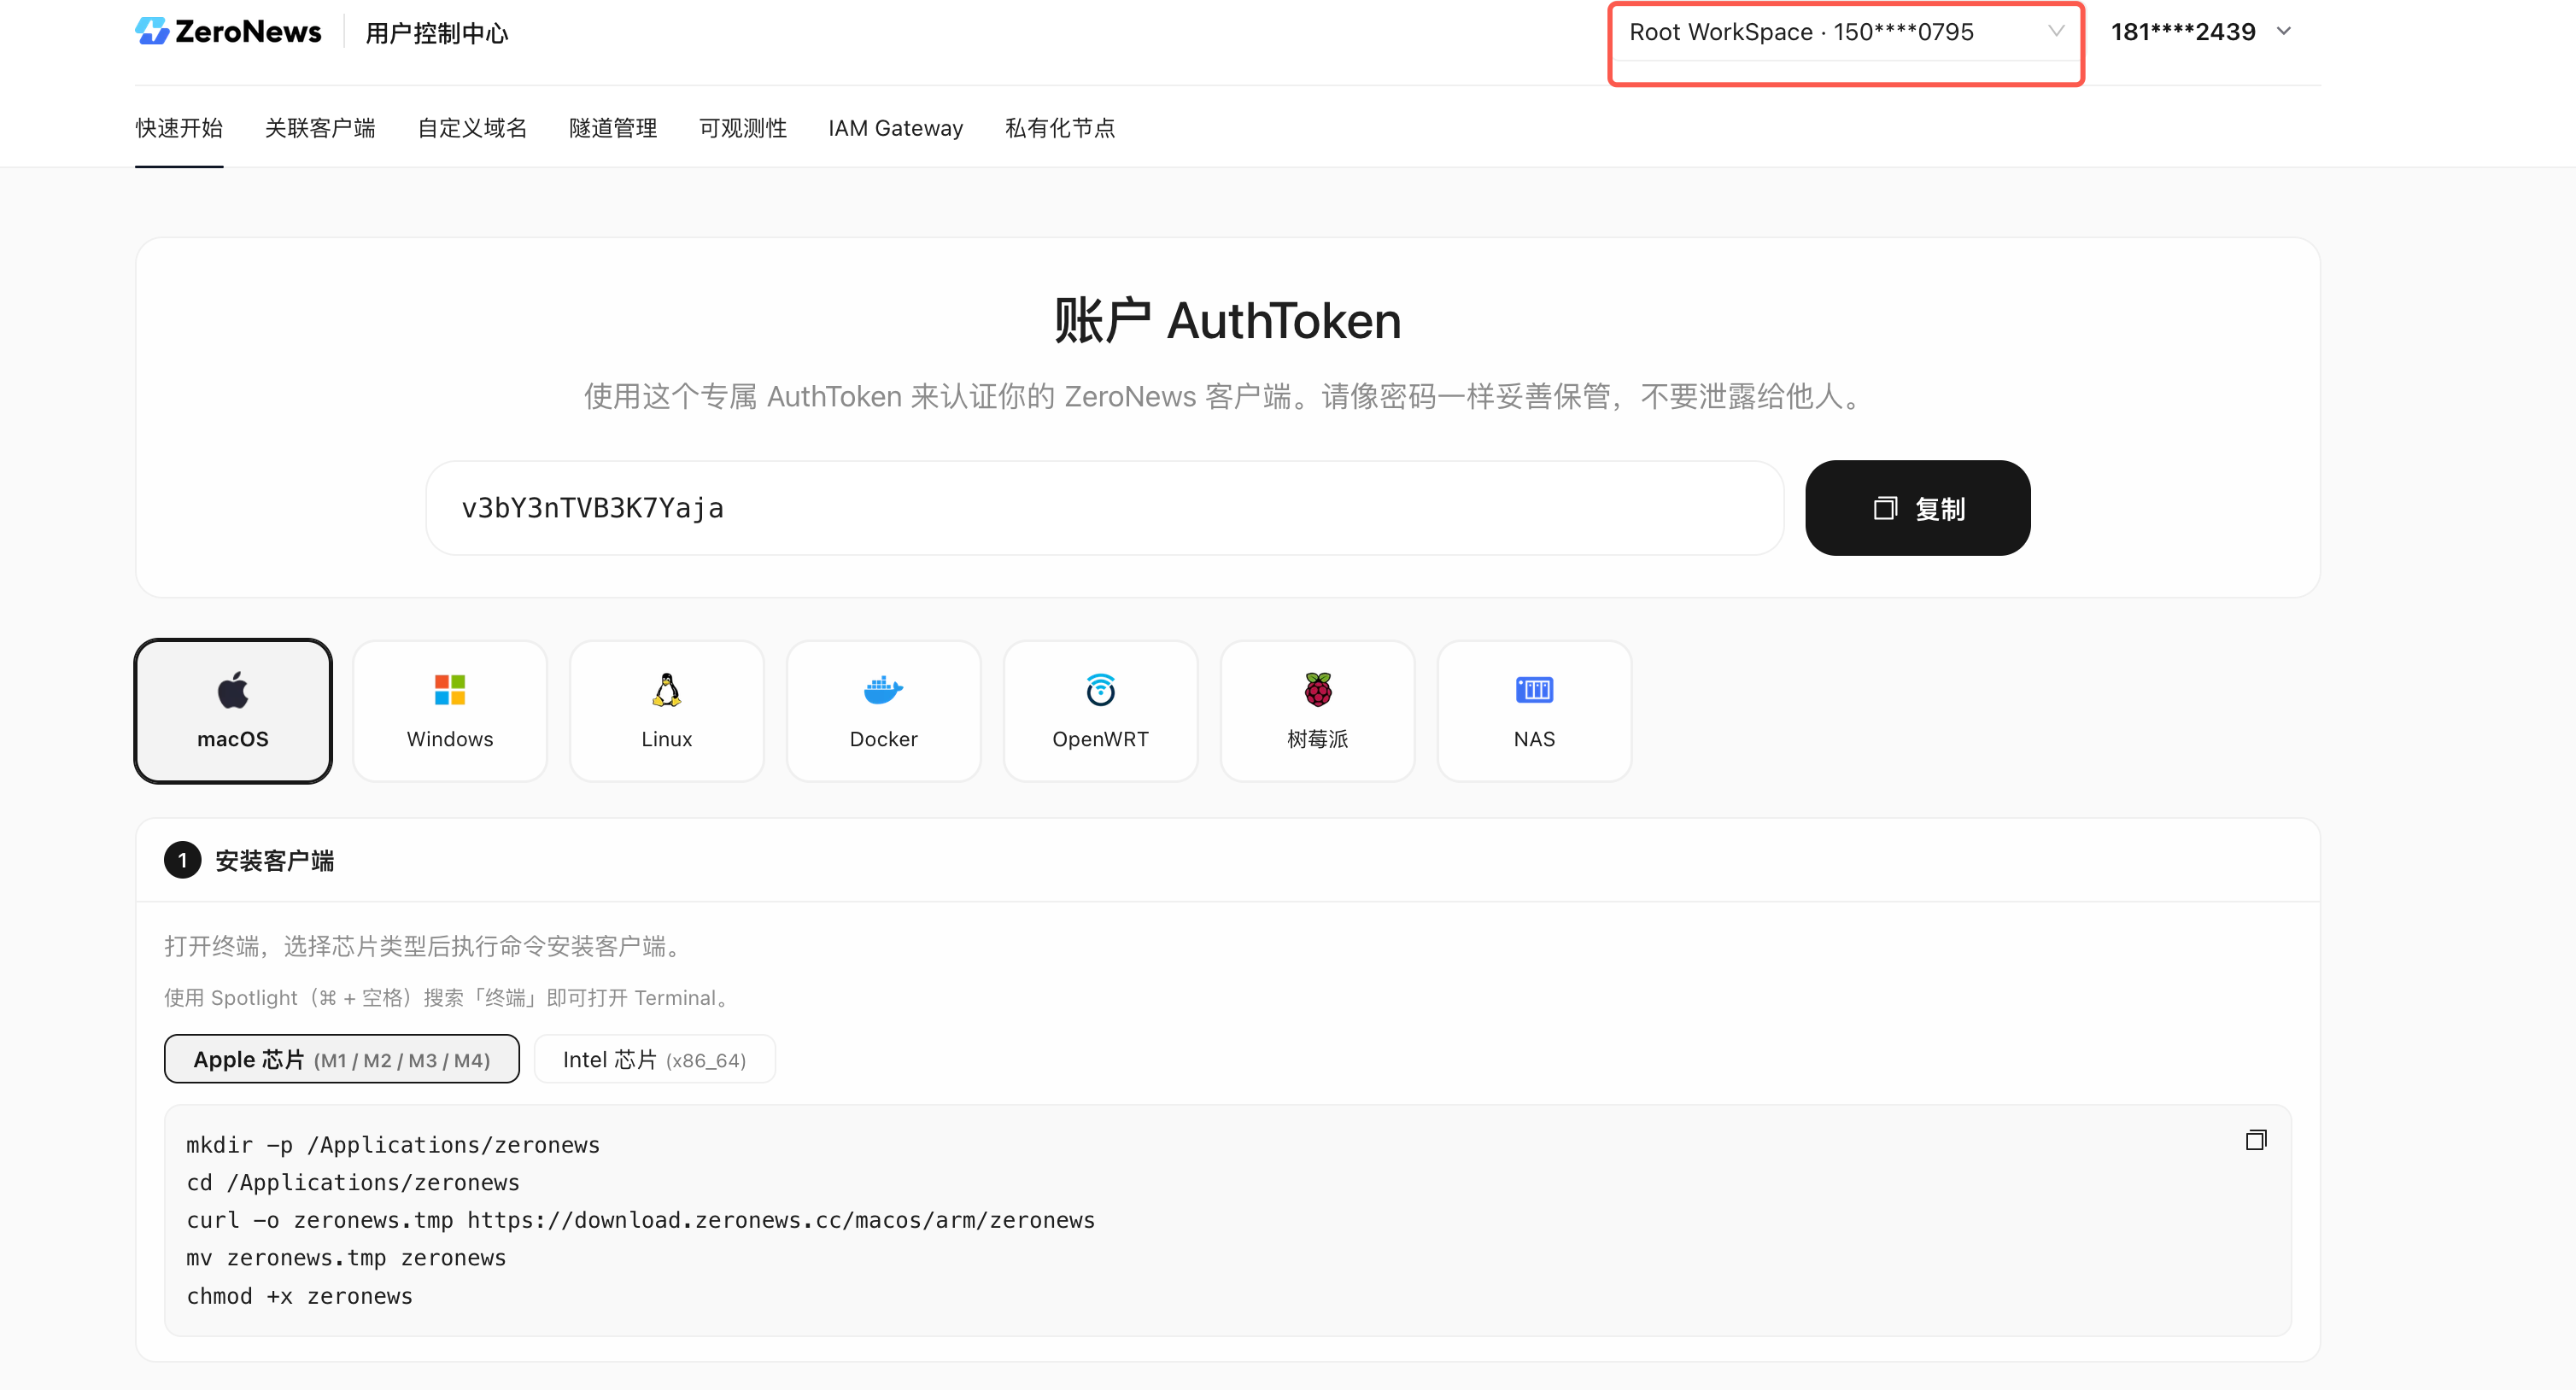Open the 隧道管理 tab
This screenshot has height=1390, width=2576.
point(613,128)
